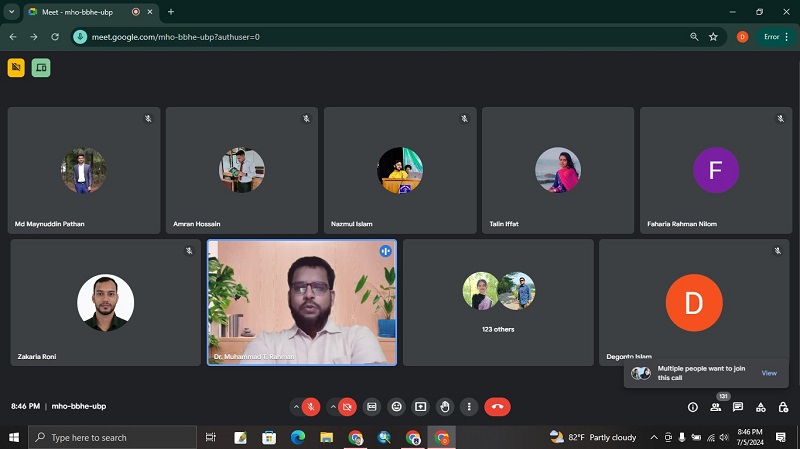Open the activities panel
The image size is (800, 449).
761,407
